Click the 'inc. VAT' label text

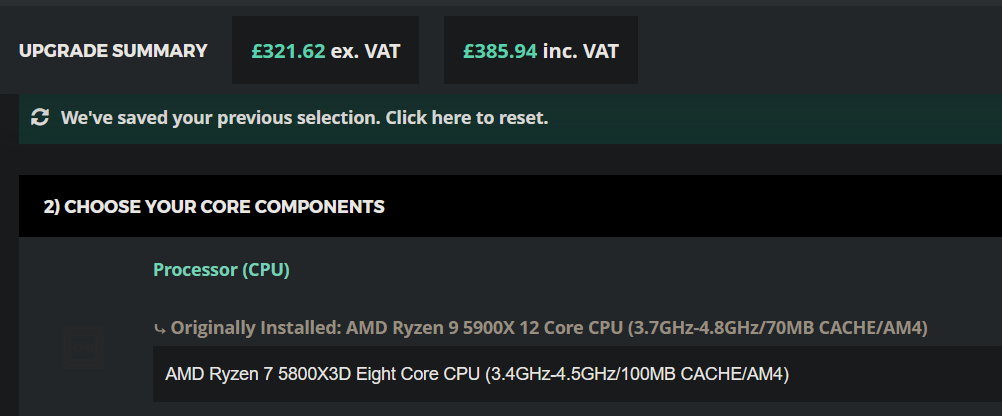(581, 51)
